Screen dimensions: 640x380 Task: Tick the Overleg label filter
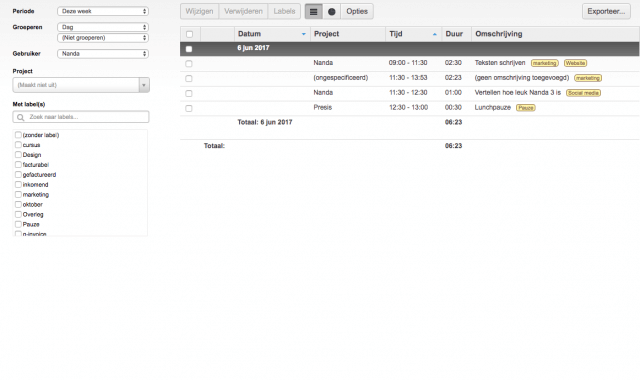click(18, 214)
